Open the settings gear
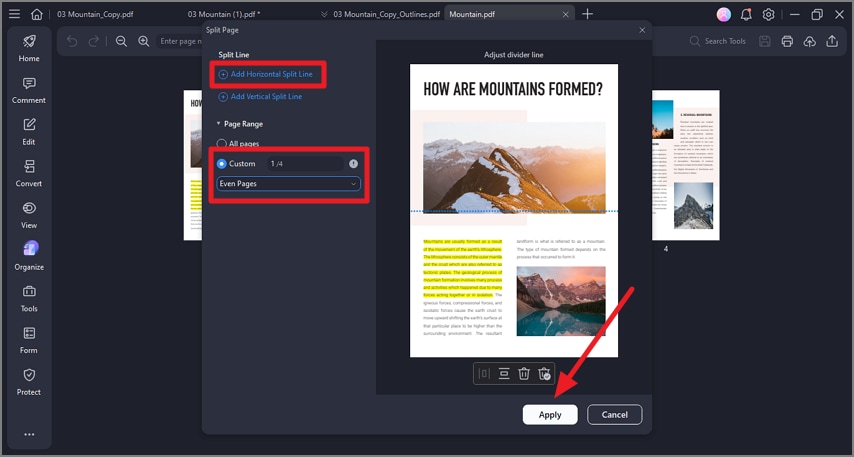The height and width of the screenshot is (457, 854). (x=768, y=15)
